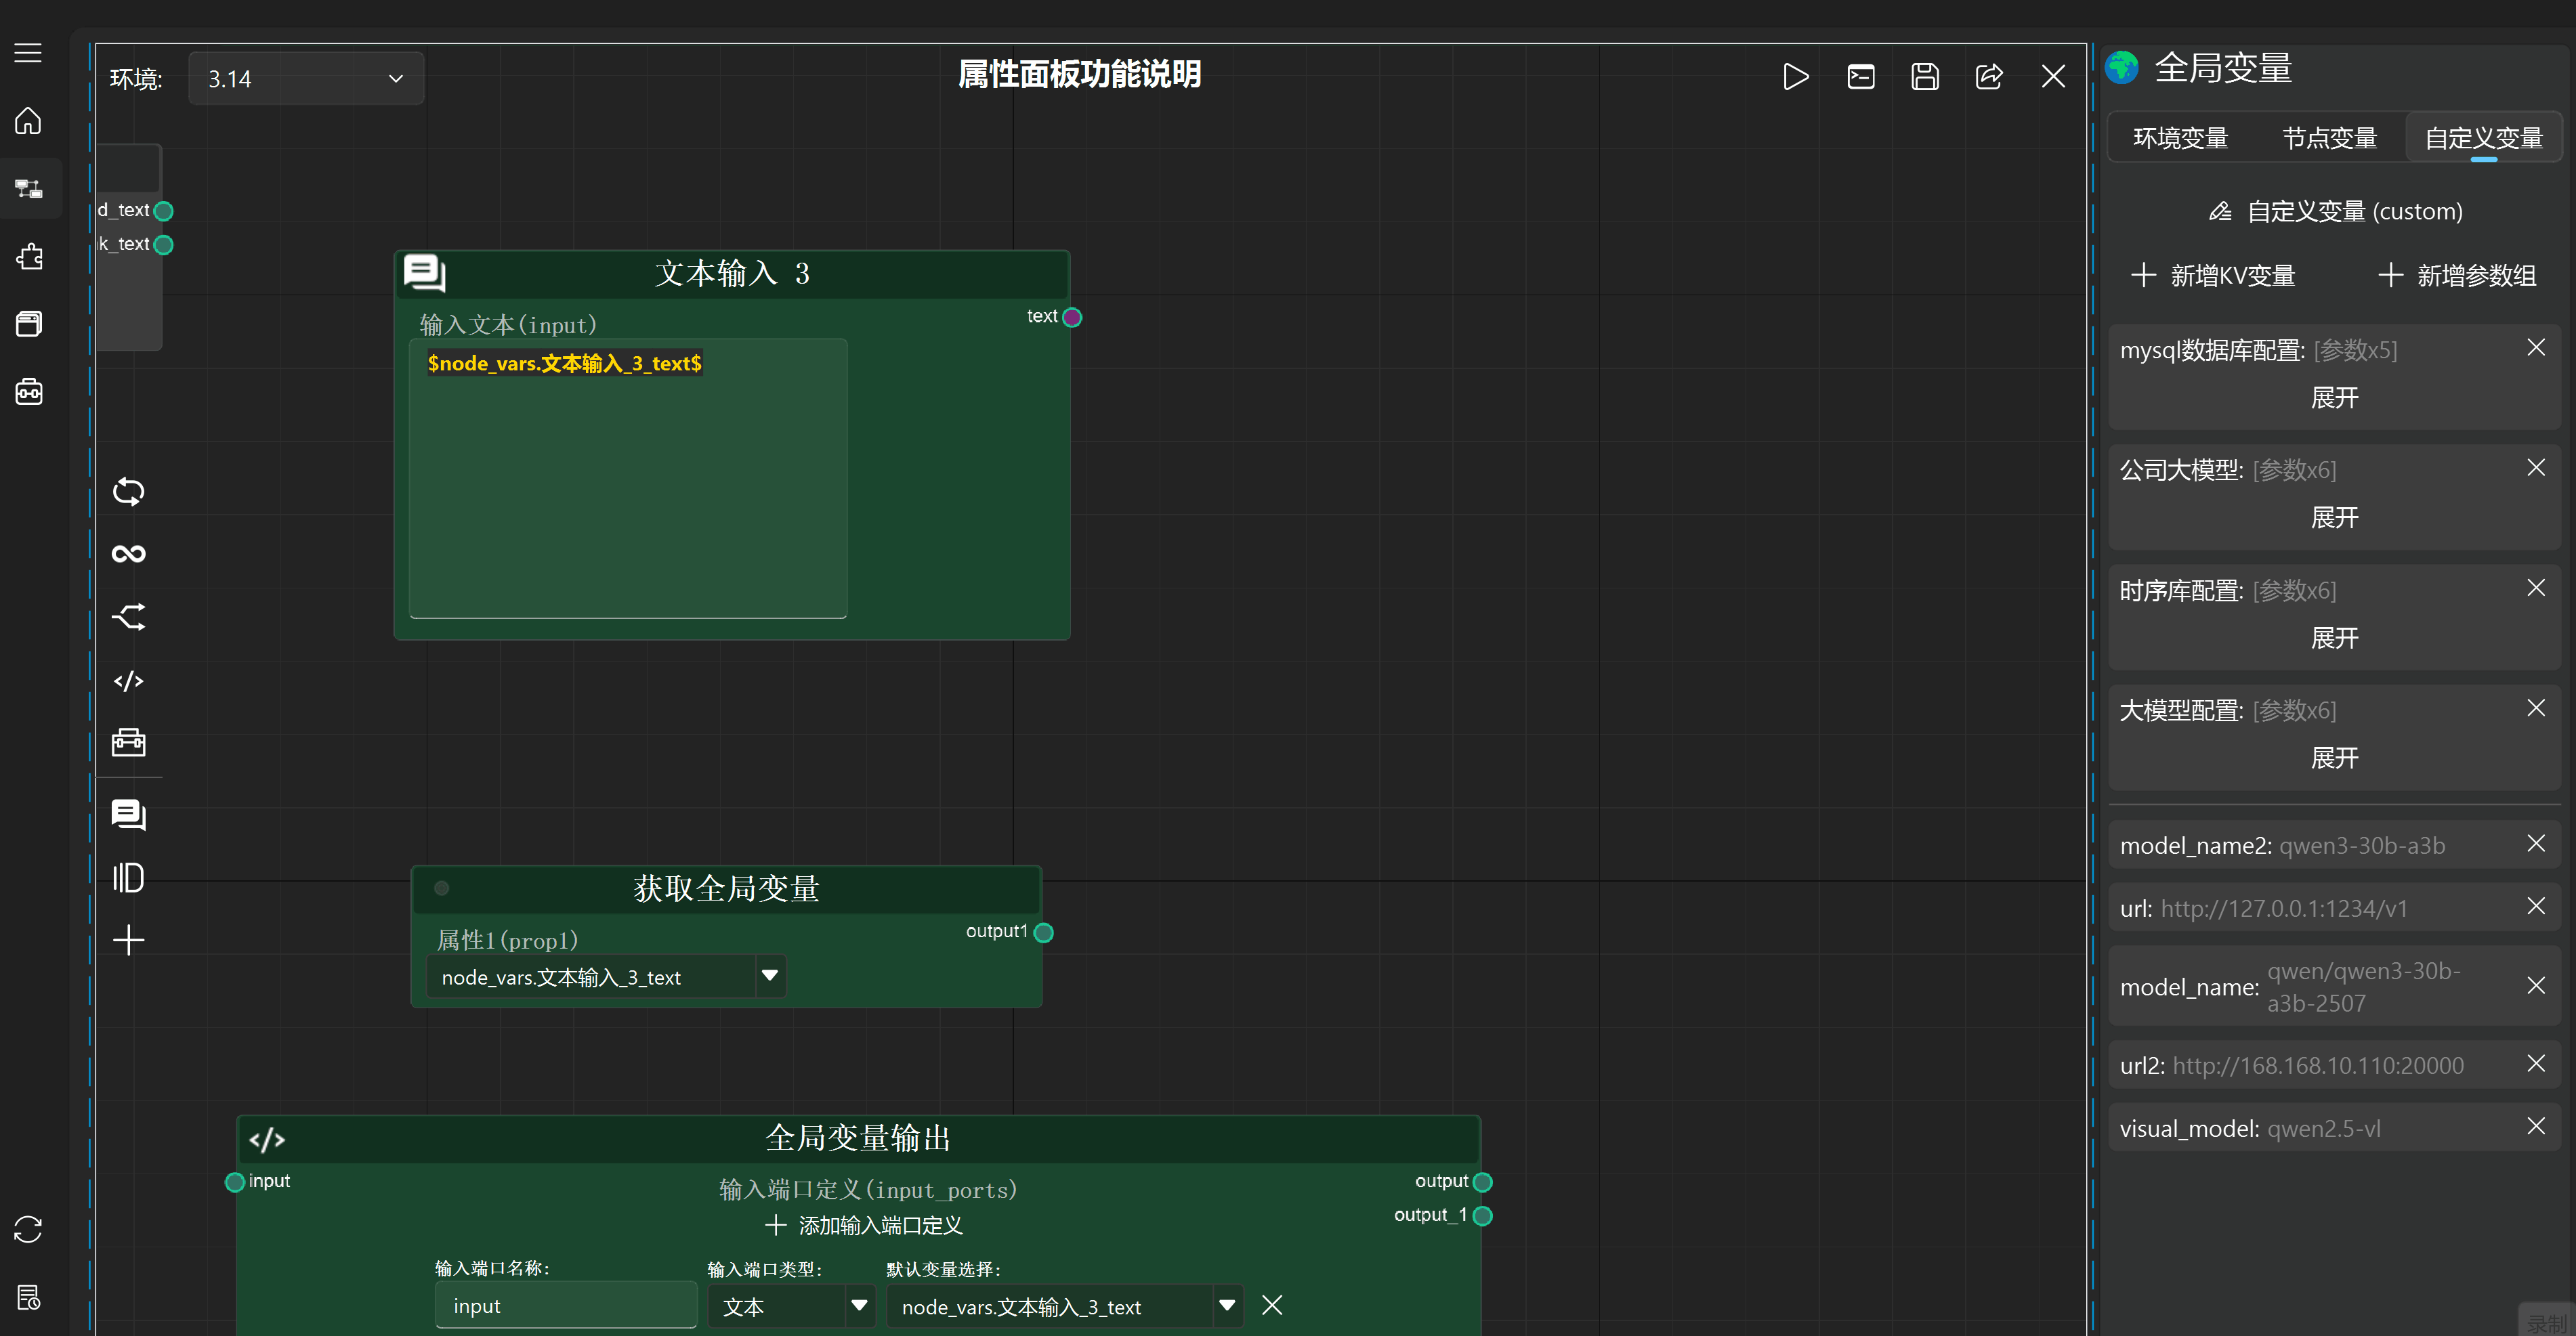Viewport: 2576px width, 1336px height.
Task: Open the terminal console icon
Action: [1860, 77]
